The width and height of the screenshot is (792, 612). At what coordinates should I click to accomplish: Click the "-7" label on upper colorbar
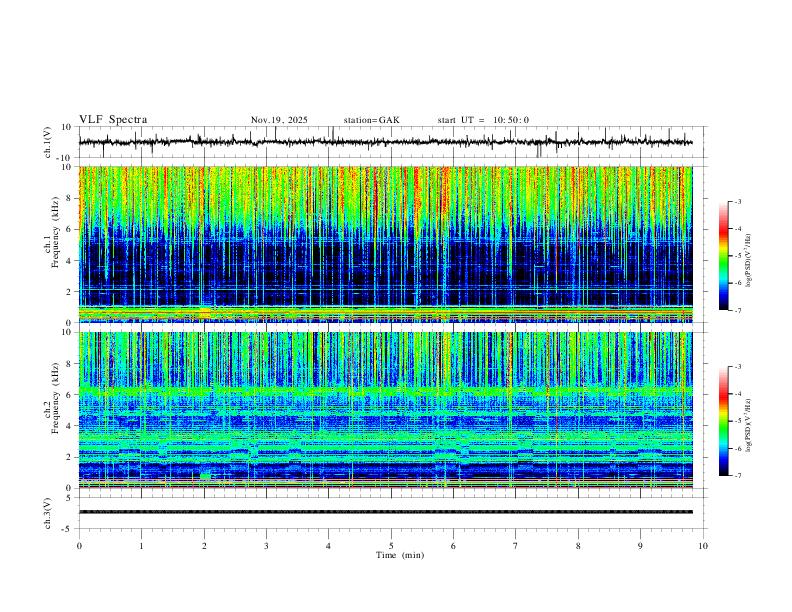tap(737, 310)
